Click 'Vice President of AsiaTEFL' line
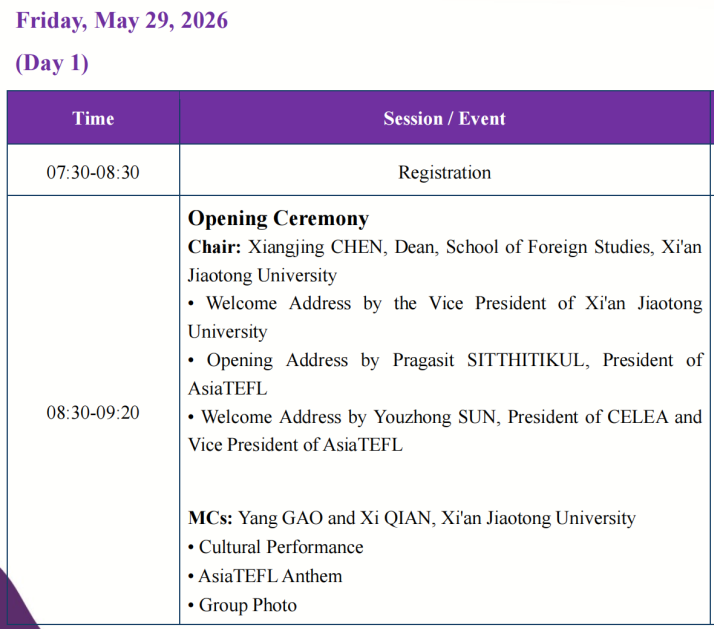Image resolution: width=714 pixels, height=629 pixels. point(296,445)
